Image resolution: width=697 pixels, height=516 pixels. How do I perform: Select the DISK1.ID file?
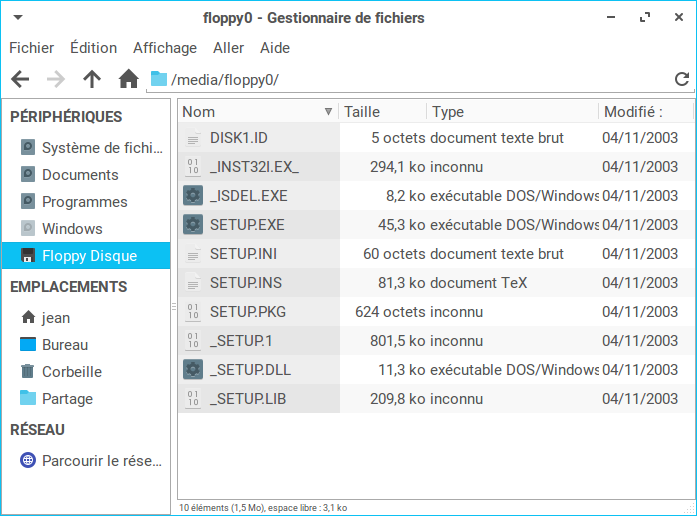(238, 138)
